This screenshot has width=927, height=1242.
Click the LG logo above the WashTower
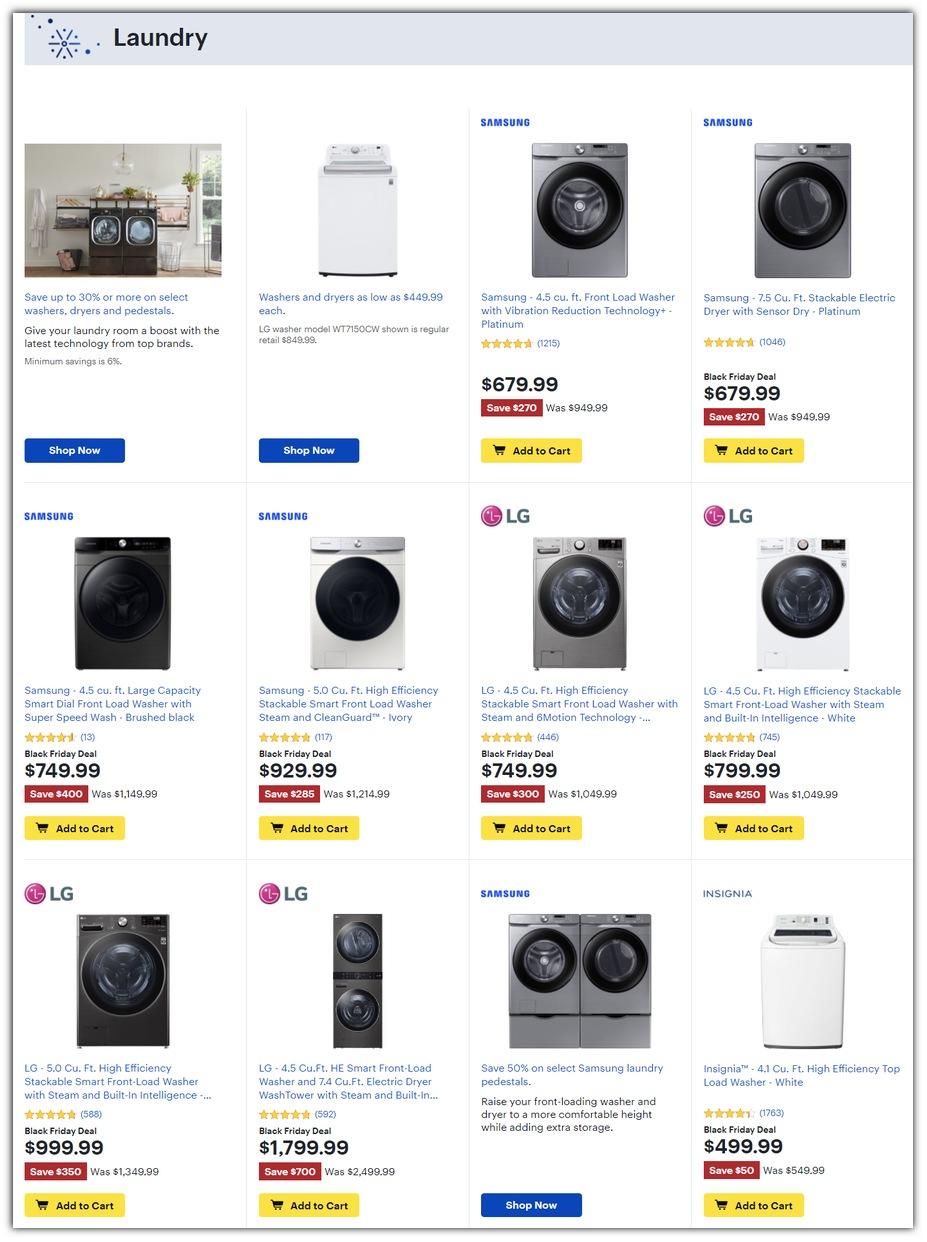(281, 893)
